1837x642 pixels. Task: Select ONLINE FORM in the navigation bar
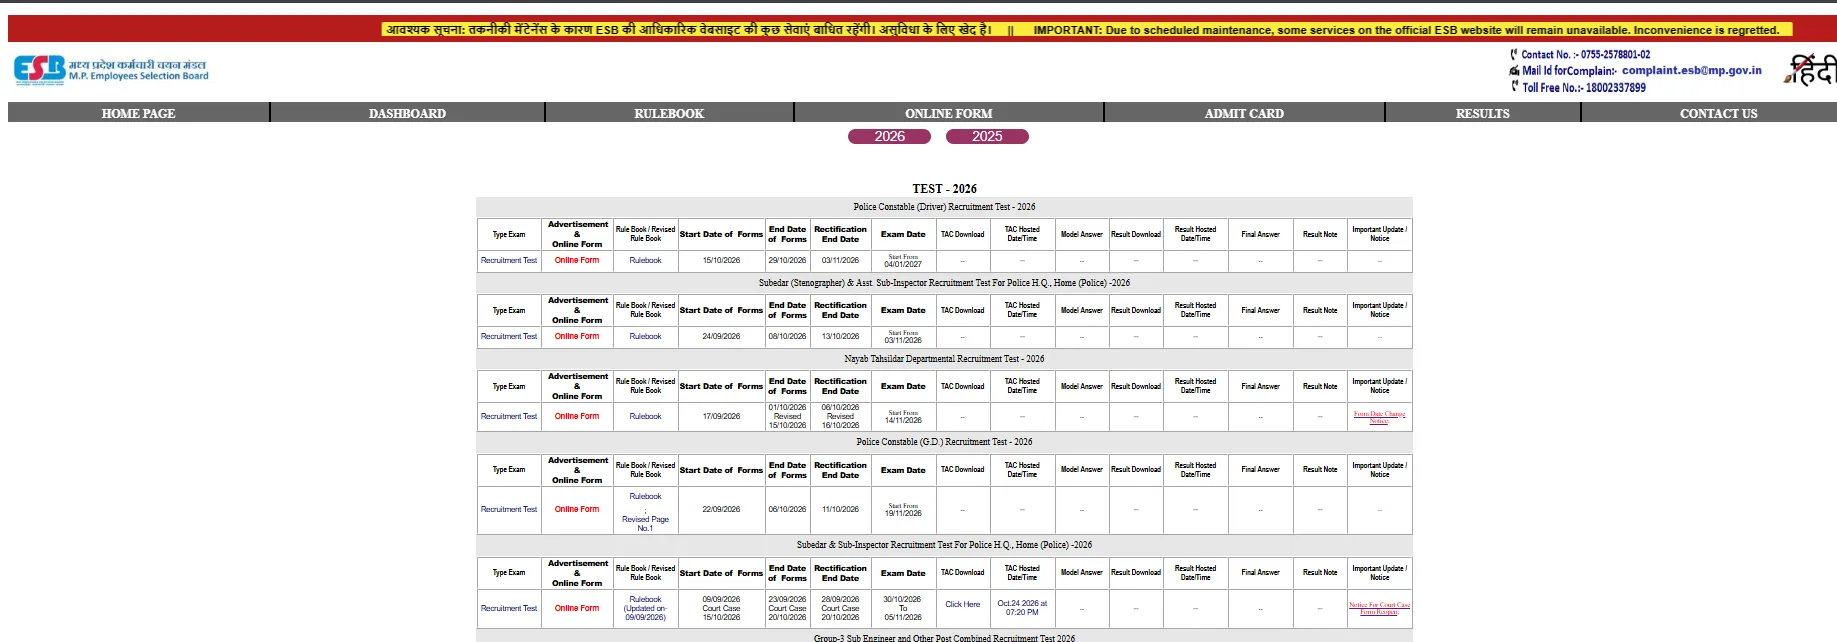(x=949, y=113)
